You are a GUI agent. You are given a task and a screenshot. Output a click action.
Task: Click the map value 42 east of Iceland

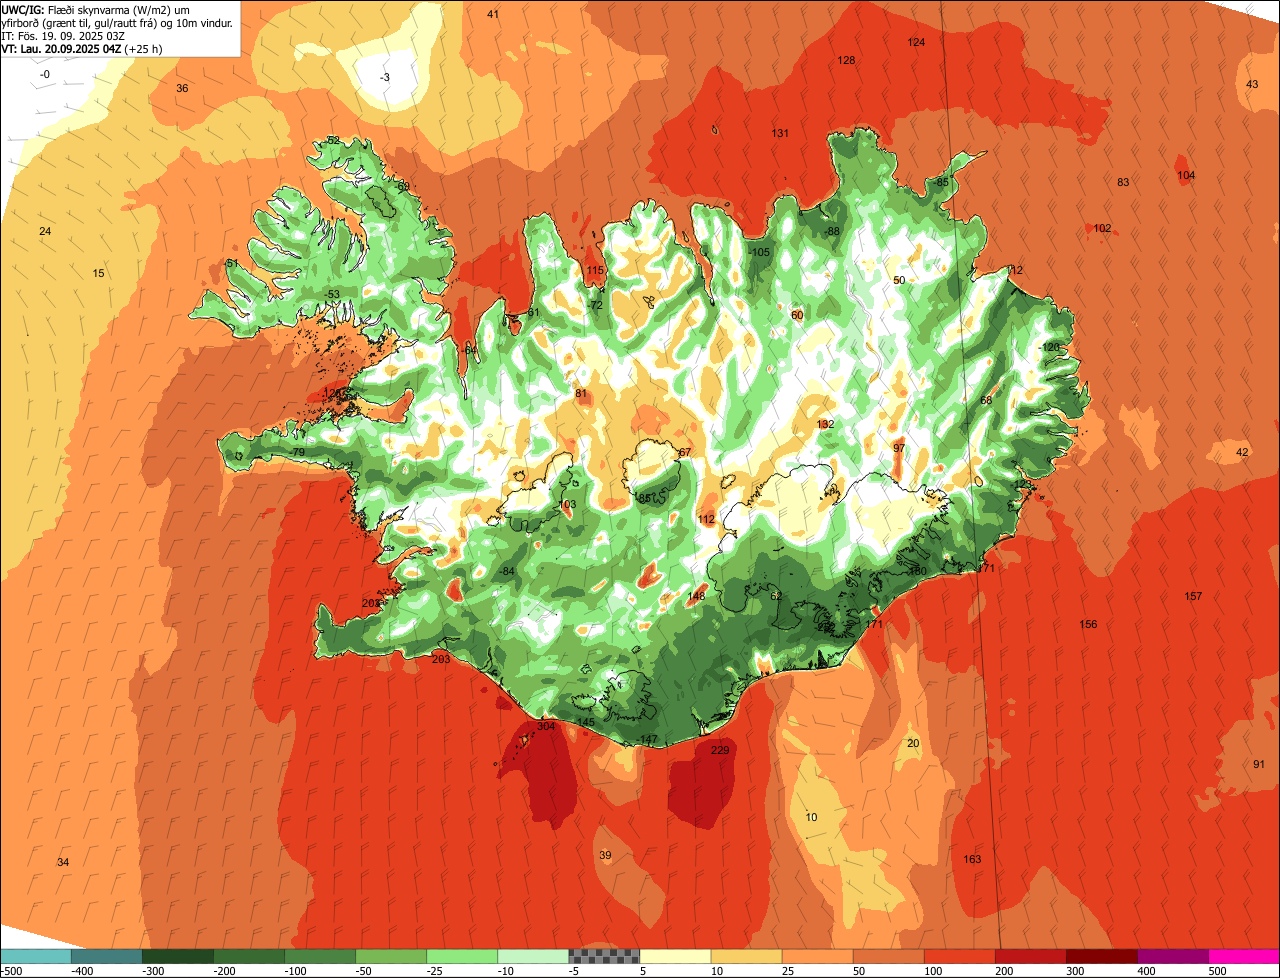1242,452
